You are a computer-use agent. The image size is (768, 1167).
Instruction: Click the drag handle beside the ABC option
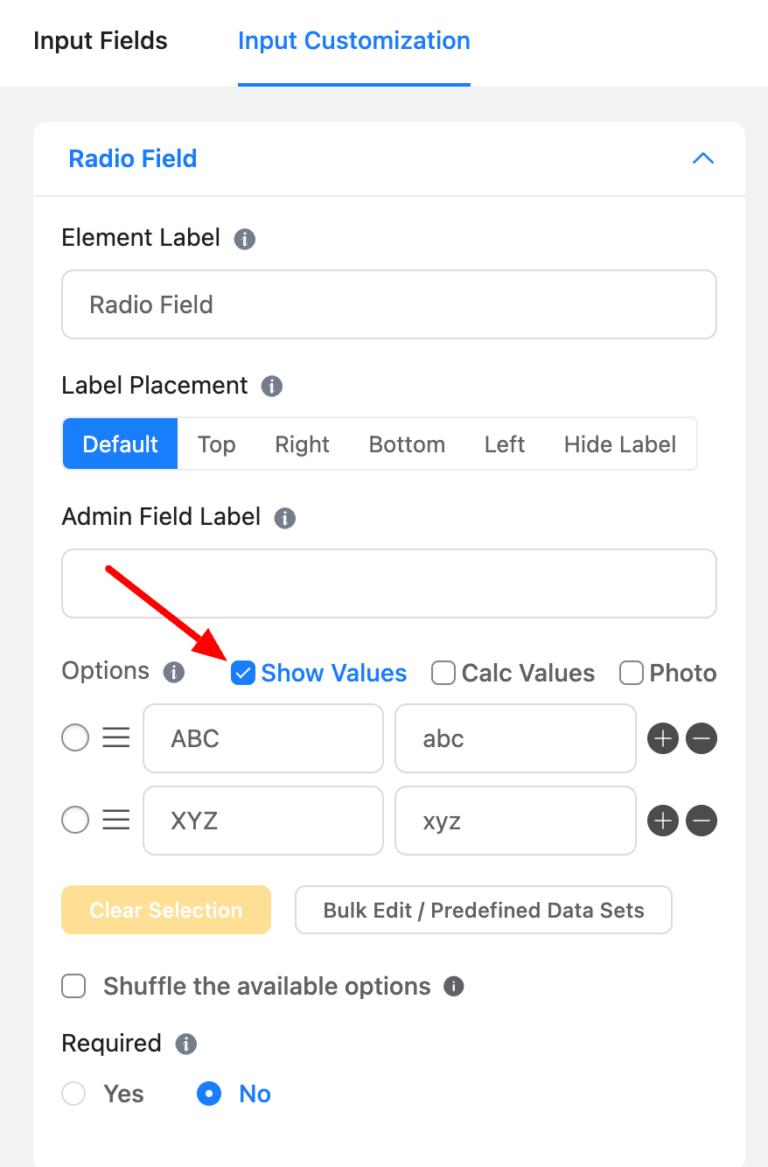[117, 737]
